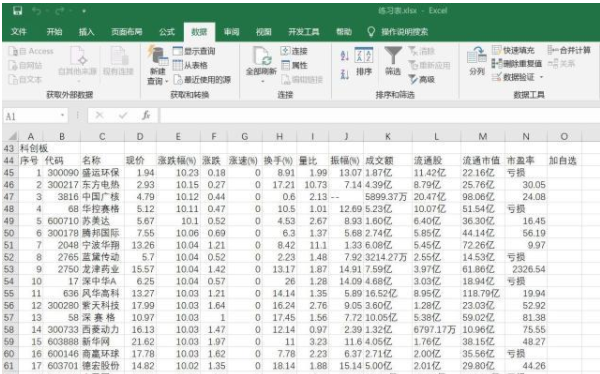Click the cell with 中国广核
This screenshot has height=374, width=600.
(x=102, y=197)
